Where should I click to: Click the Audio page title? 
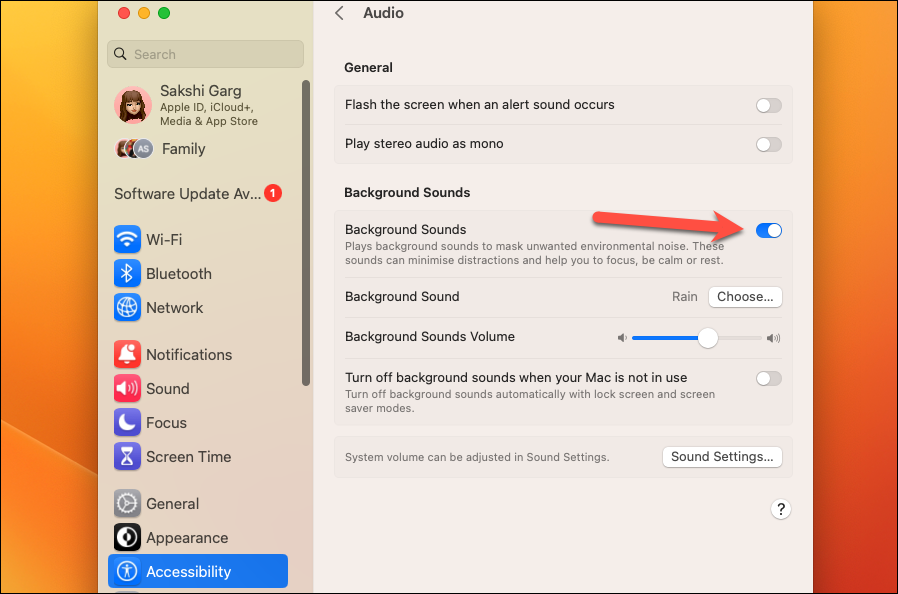tap(383, 13)
